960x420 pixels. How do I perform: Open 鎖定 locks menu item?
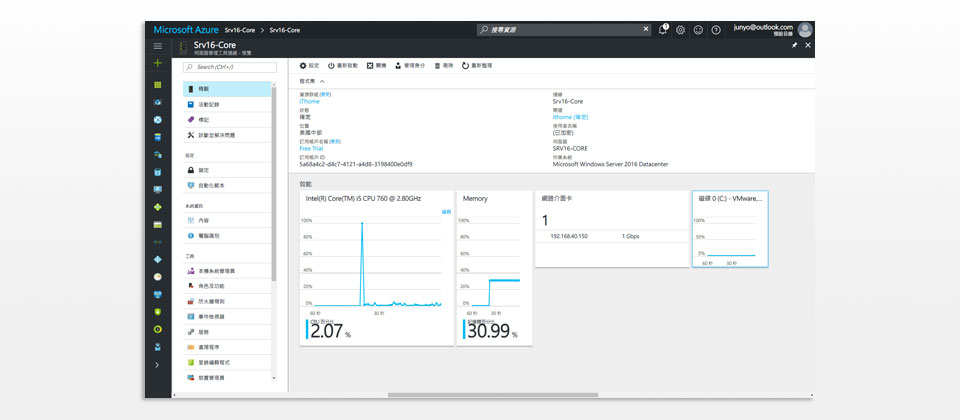(x=227, y=170)
